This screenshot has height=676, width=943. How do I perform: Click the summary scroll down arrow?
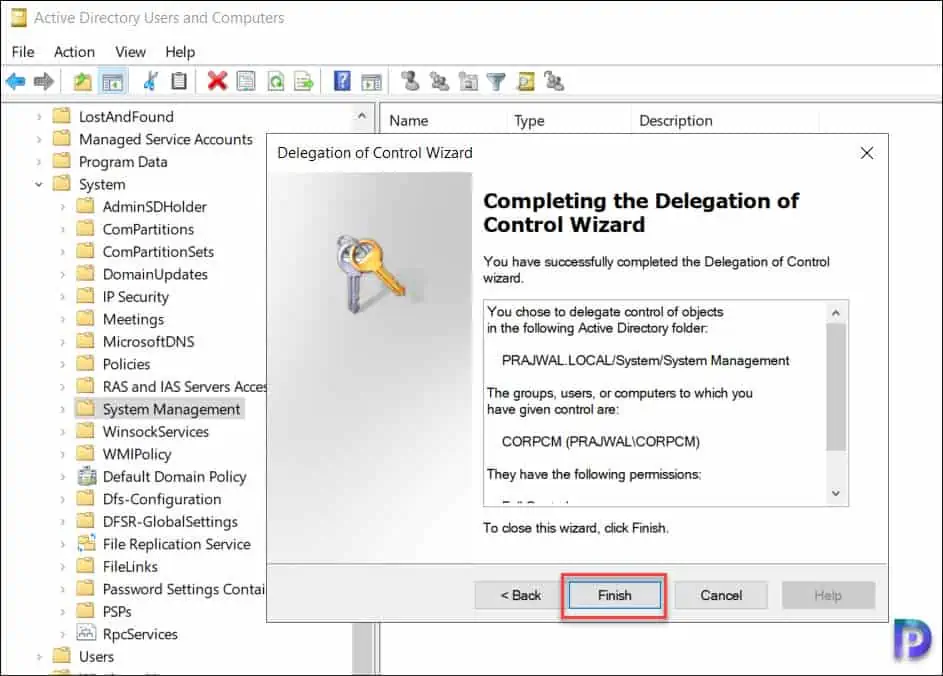point(836,493)
